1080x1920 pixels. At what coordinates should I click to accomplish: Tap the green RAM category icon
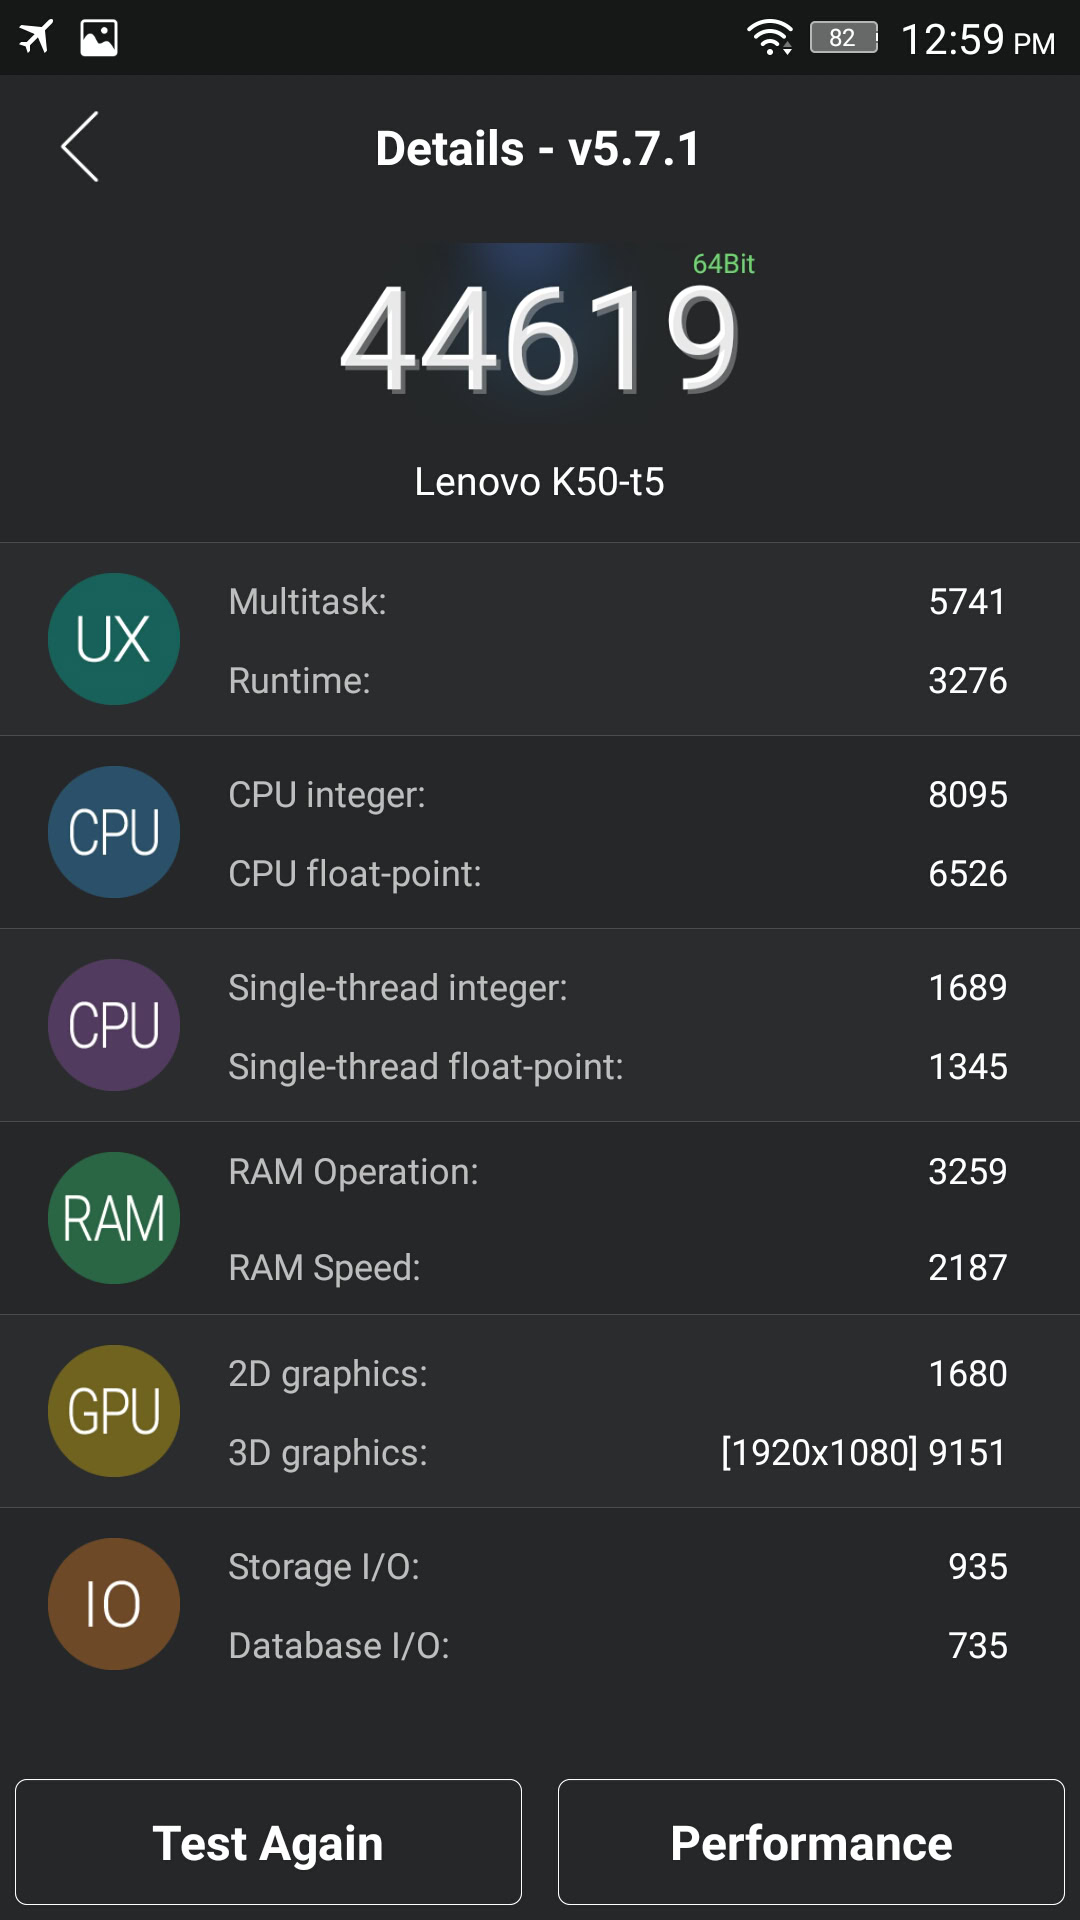coord(114,1218)
